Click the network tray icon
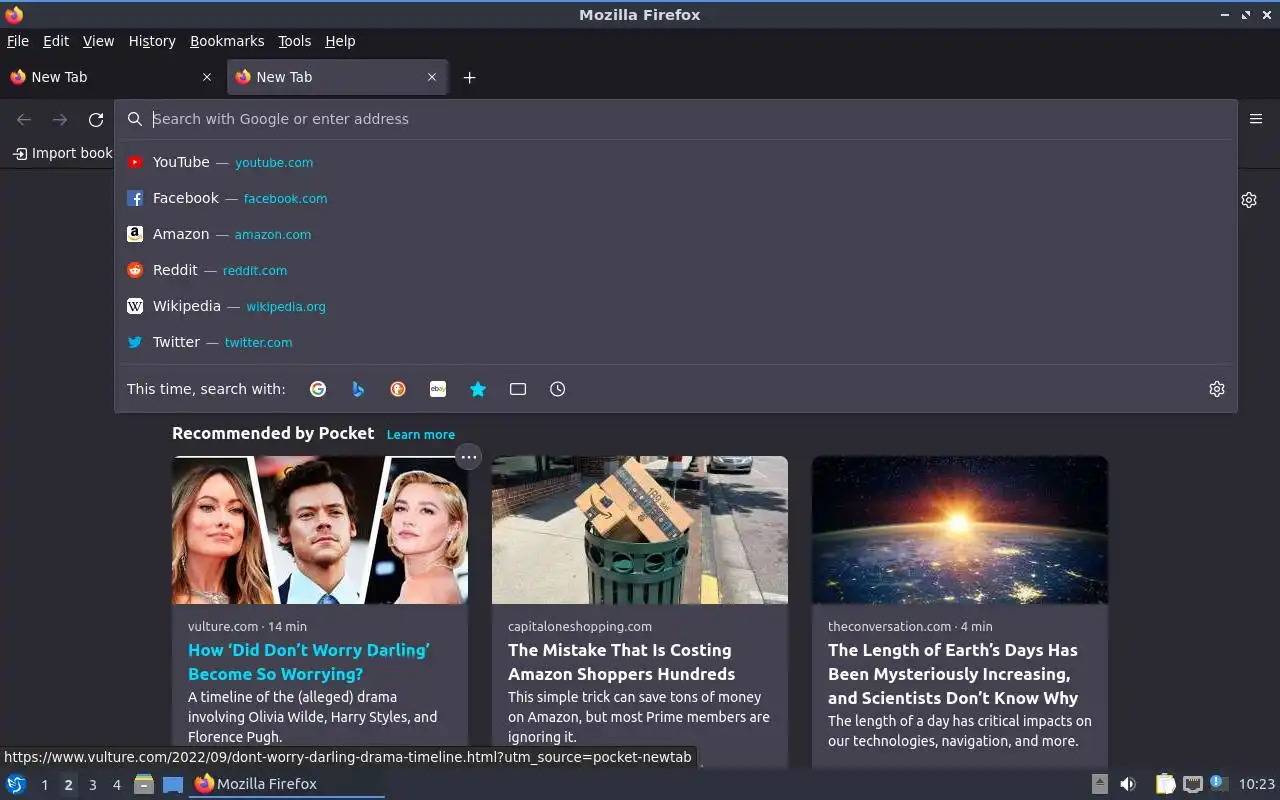The height and width of the screenshot is (800, 1280). click(1192, 784)
